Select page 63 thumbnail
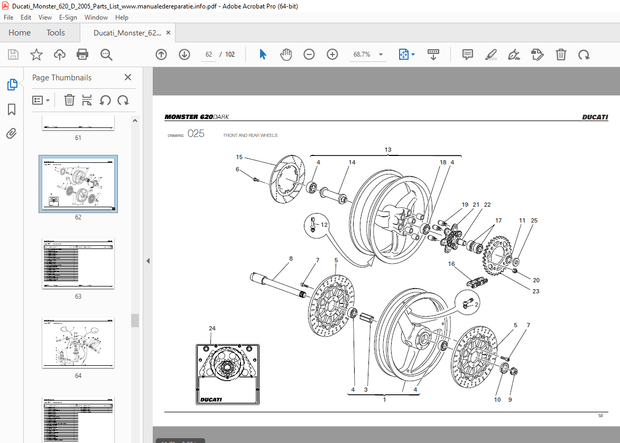Viewport: 620px width, 443px height. point(78,264)
